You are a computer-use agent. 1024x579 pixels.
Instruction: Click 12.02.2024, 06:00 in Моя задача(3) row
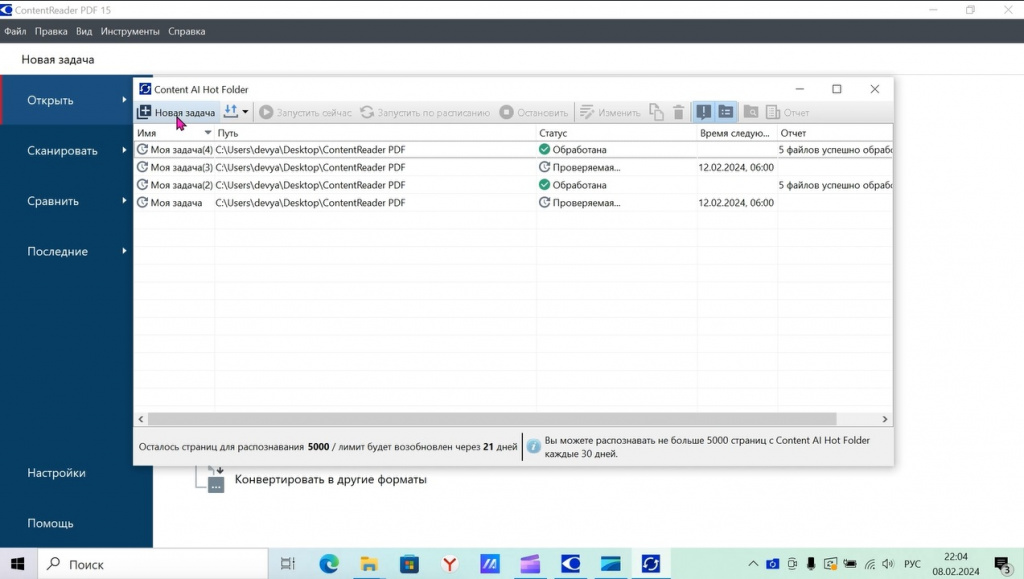(x=736, y=167)
